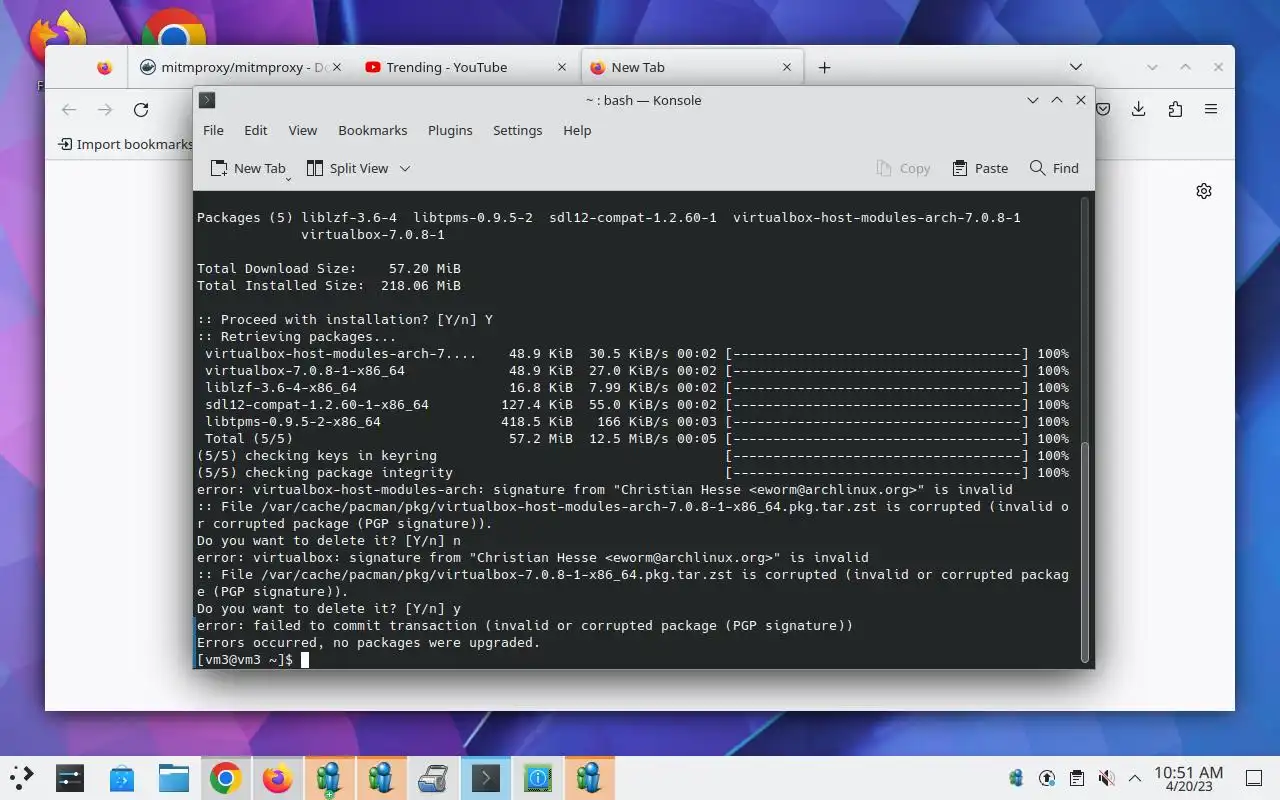Expand the New Tab profile dropdown arrow
1280x800 pixels.
pyautogui.click(x=289, y=178)
